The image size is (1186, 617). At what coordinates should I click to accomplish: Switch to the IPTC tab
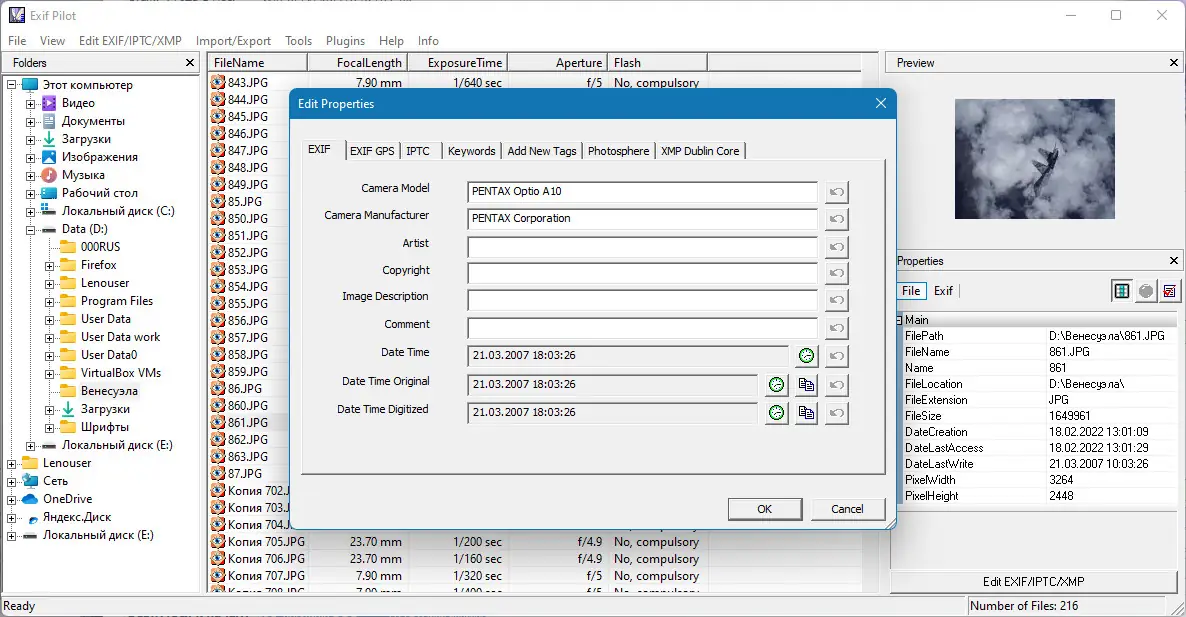tap(418, 151)
